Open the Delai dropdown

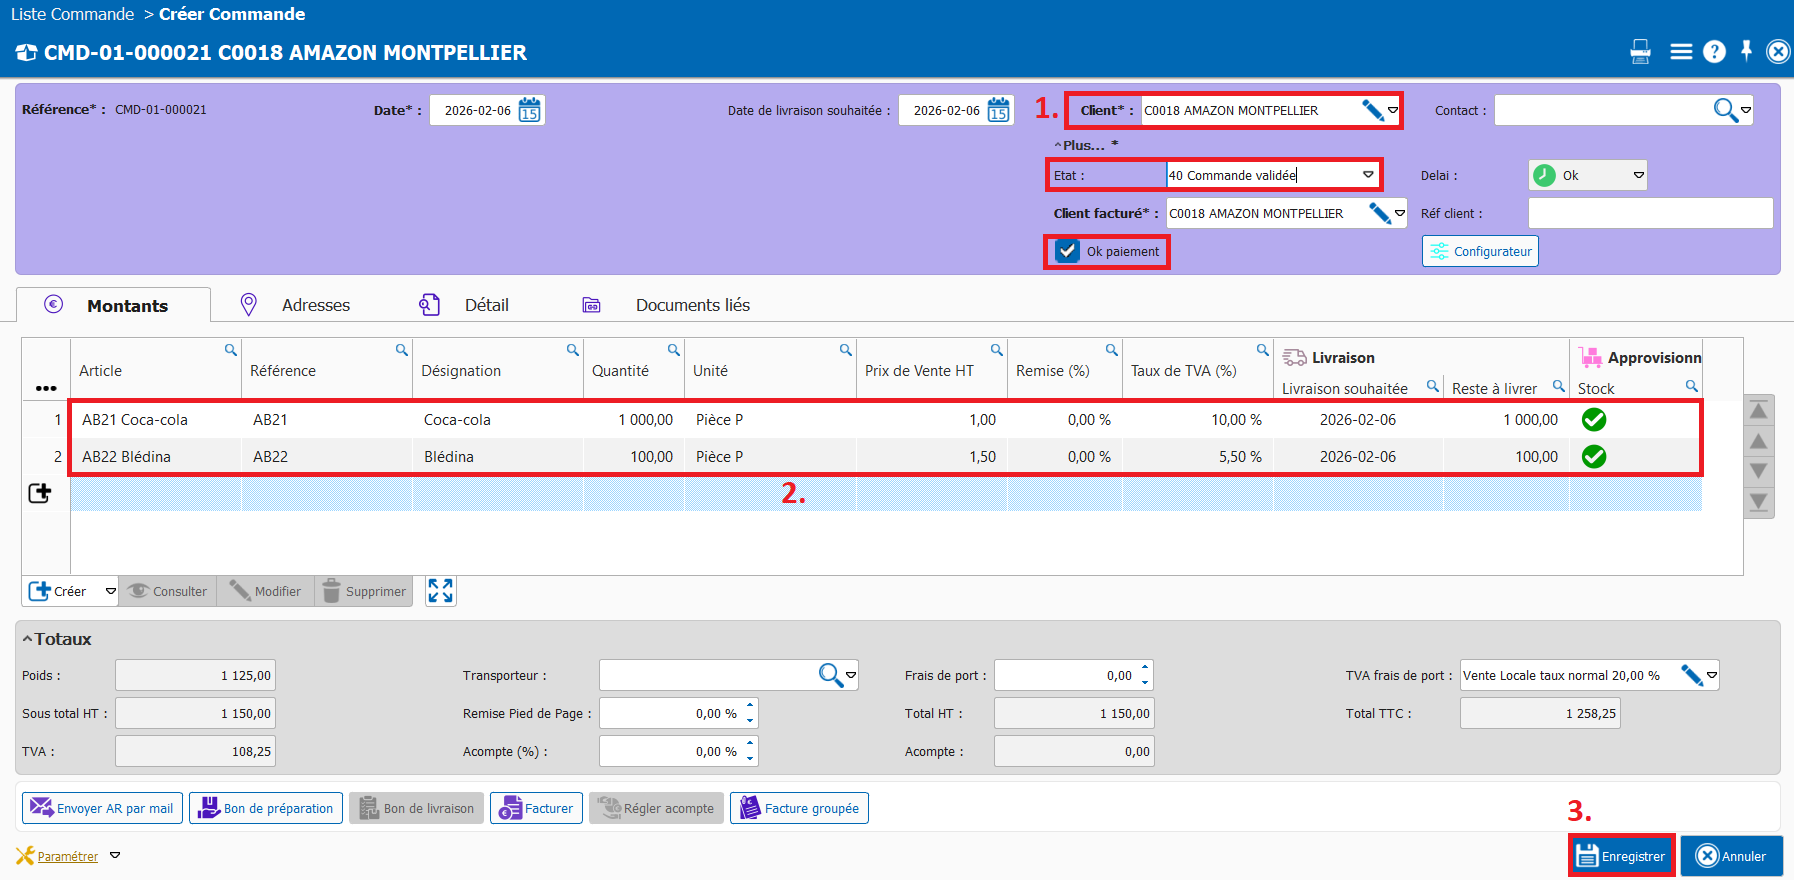click(1638, 175)
